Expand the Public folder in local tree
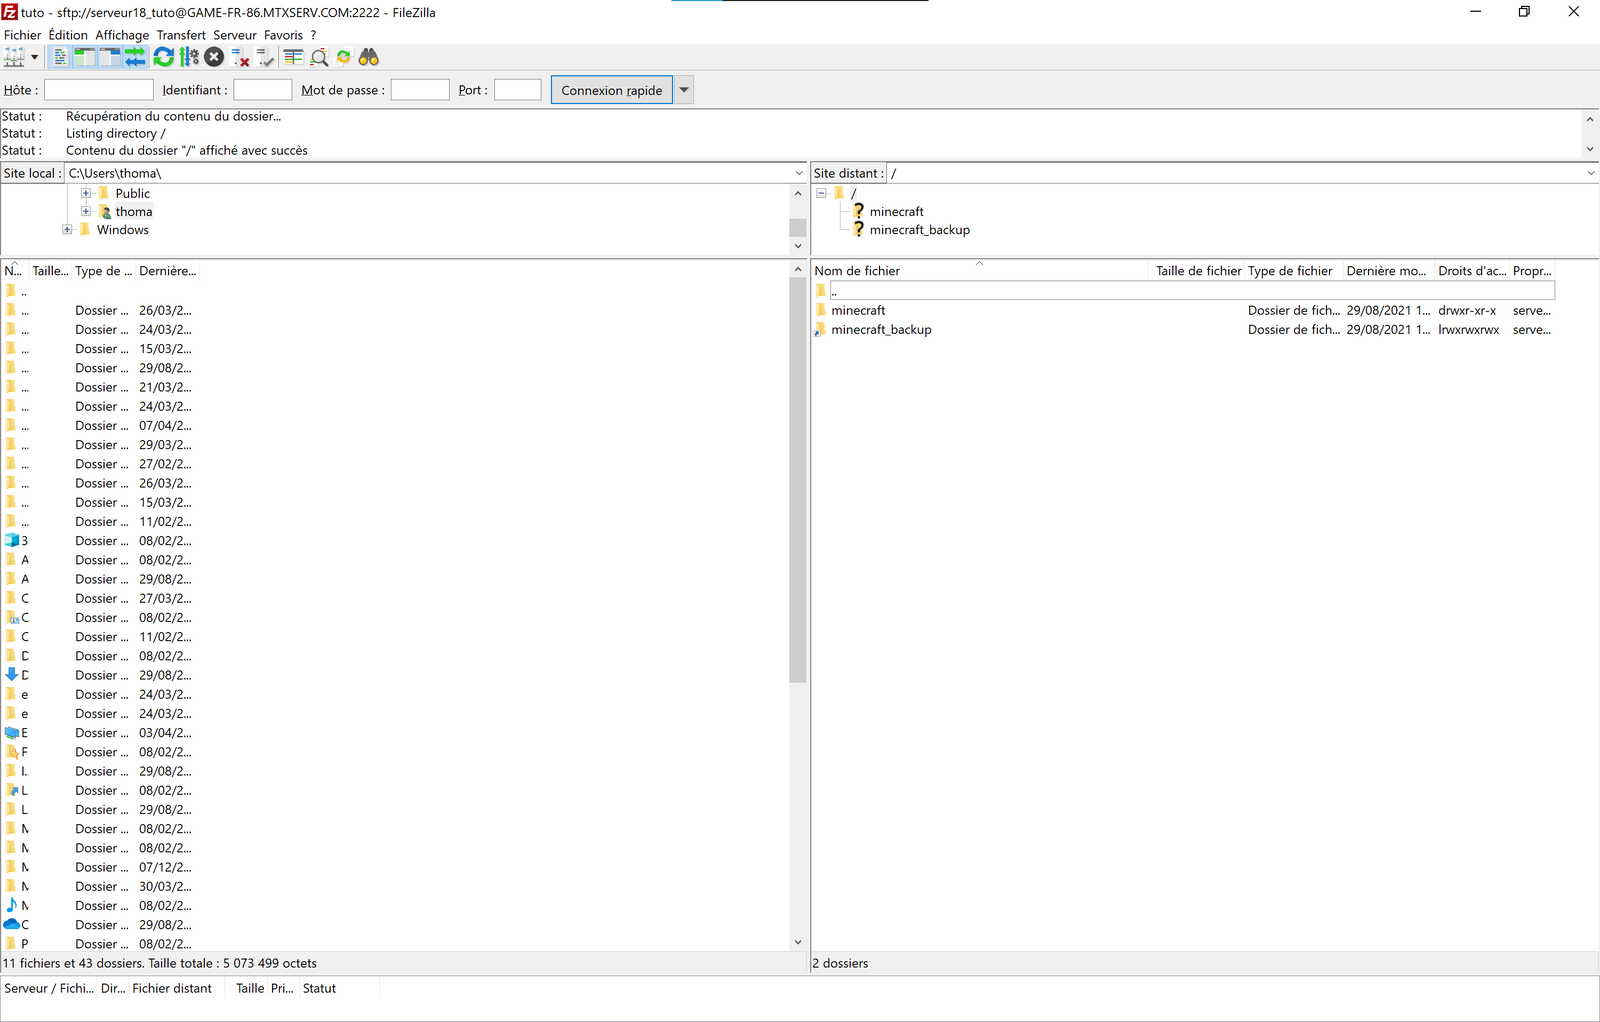 click(x=86, y=194)
